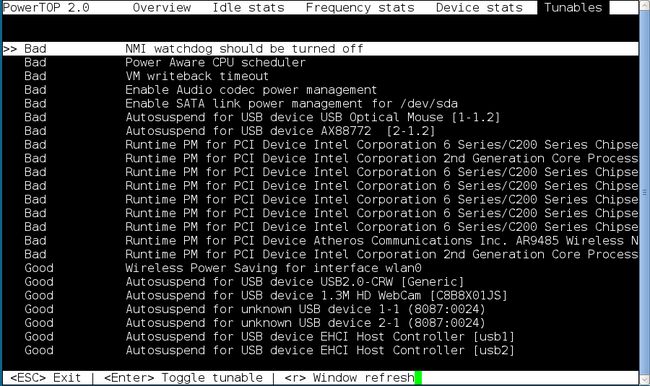The image size is (650, 386).
Task: Select Atheros AR9485 Wireless Runtime PM row
Action: (x=320, y=240)
